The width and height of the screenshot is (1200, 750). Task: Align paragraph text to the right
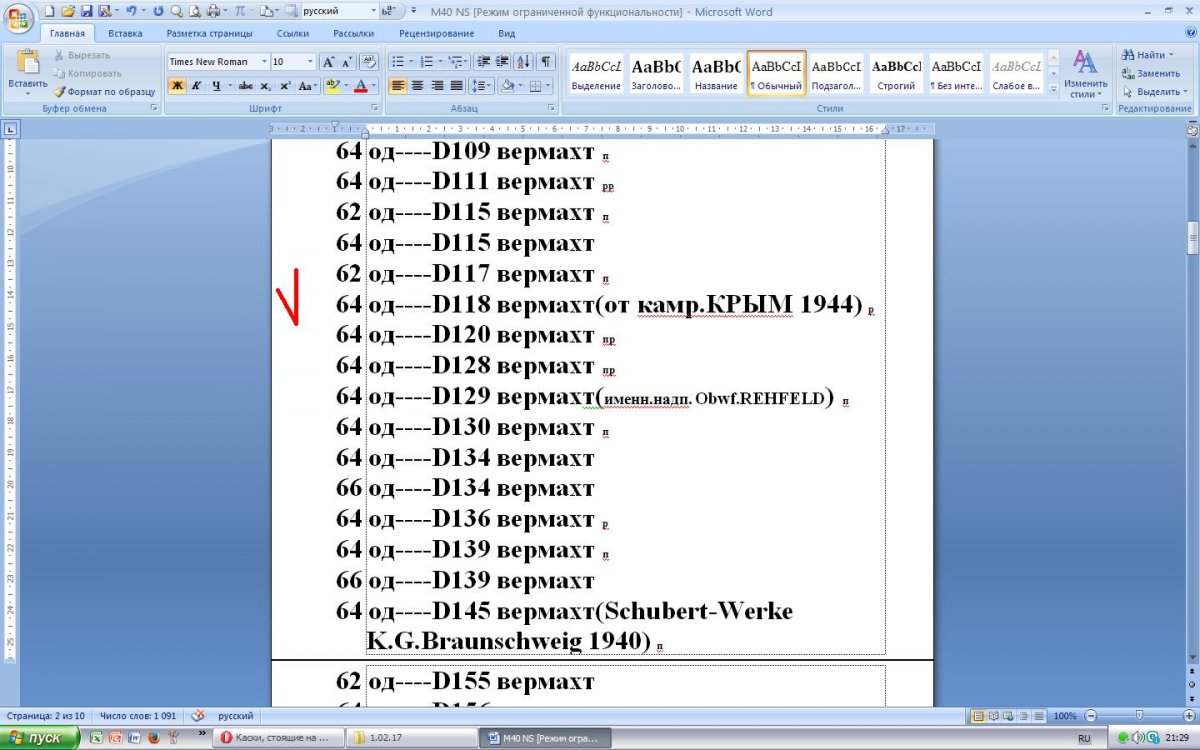pos(437,86)
